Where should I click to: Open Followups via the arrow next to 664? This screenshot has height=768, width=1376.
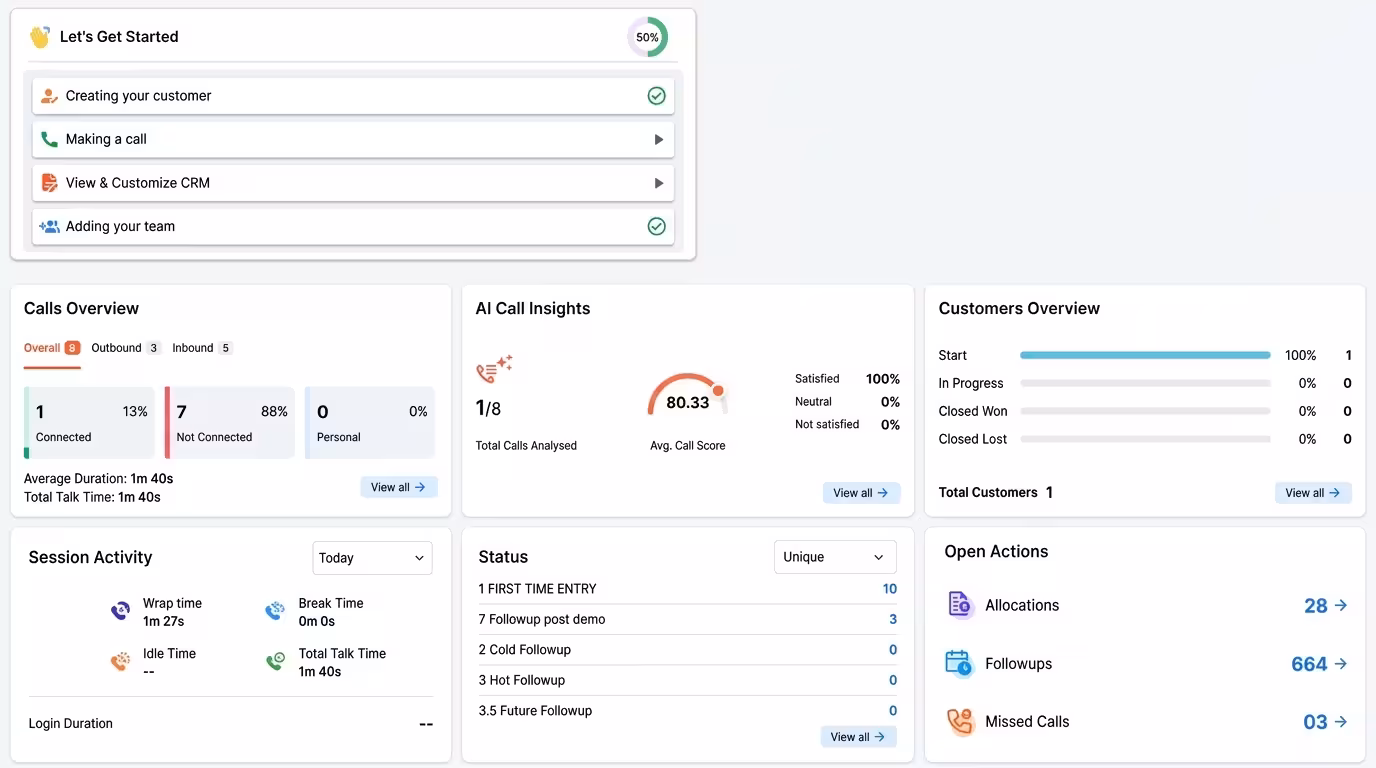1341,663
